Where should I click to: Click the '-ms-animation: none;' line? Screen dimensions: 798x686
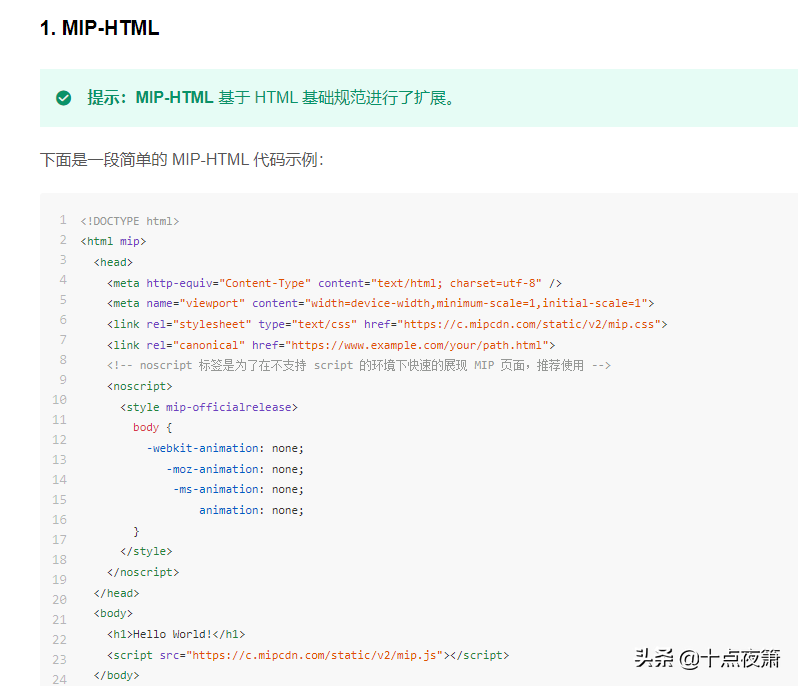(x=238, y=490)
